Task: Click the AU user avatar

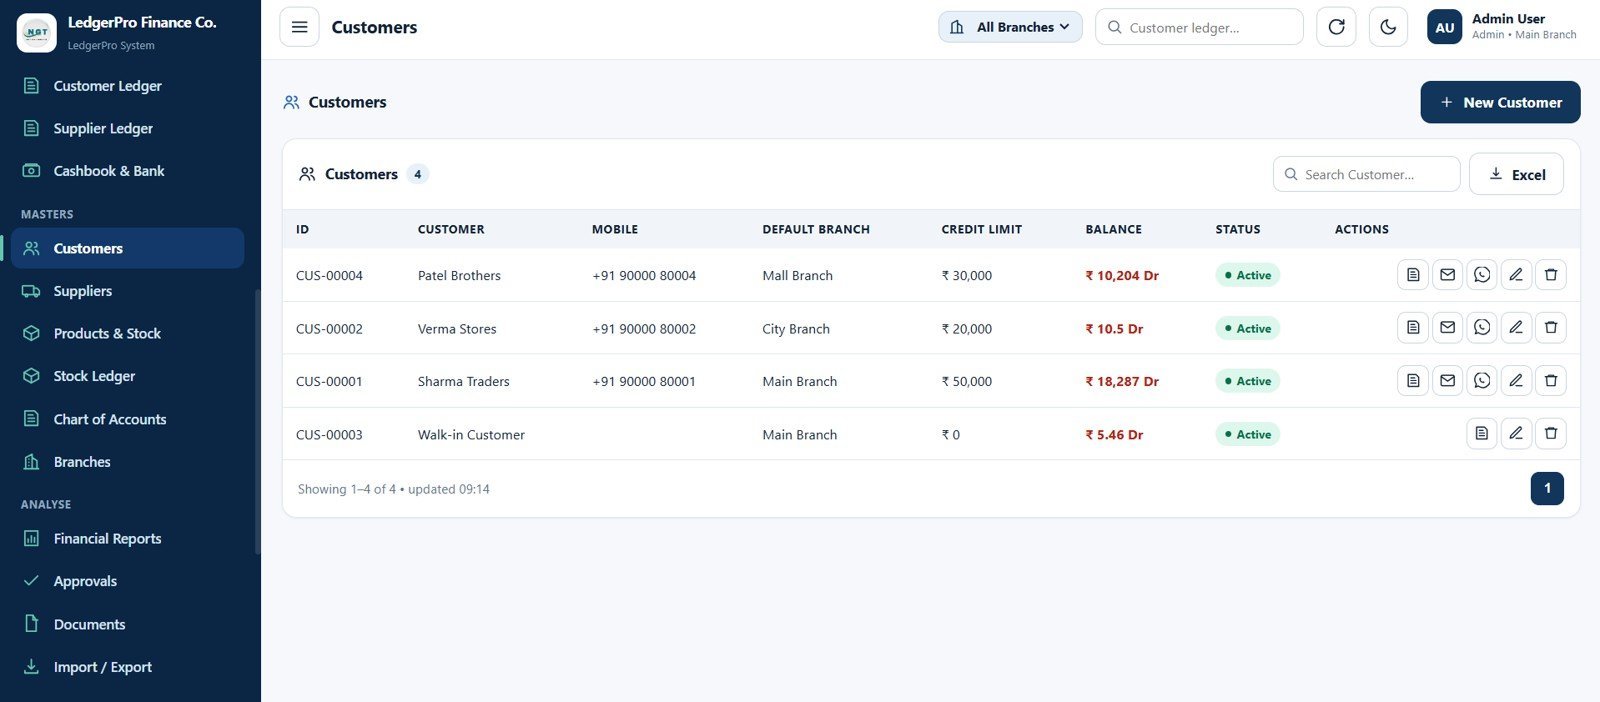Action: [1445, 28]
